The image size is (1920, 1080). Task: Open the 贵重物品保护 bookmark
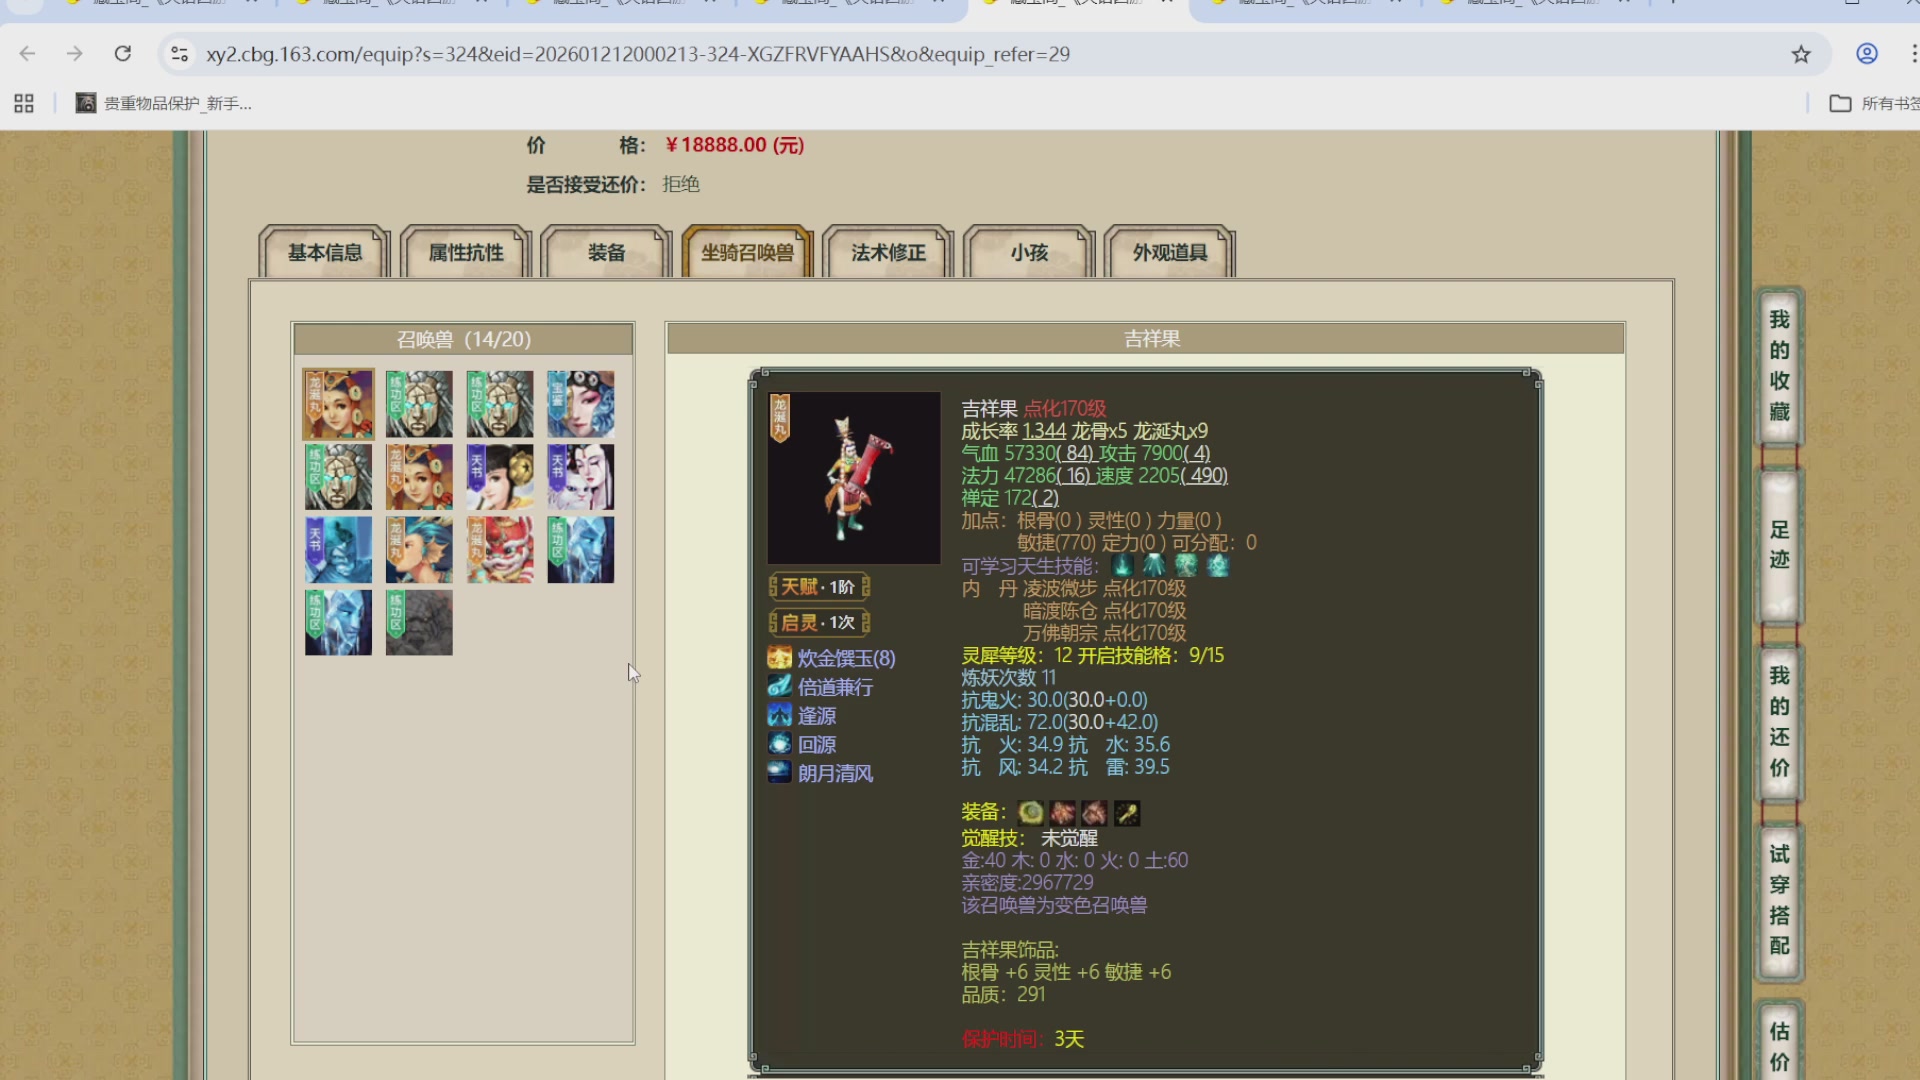pyautogui.click(x=165, y=103)
